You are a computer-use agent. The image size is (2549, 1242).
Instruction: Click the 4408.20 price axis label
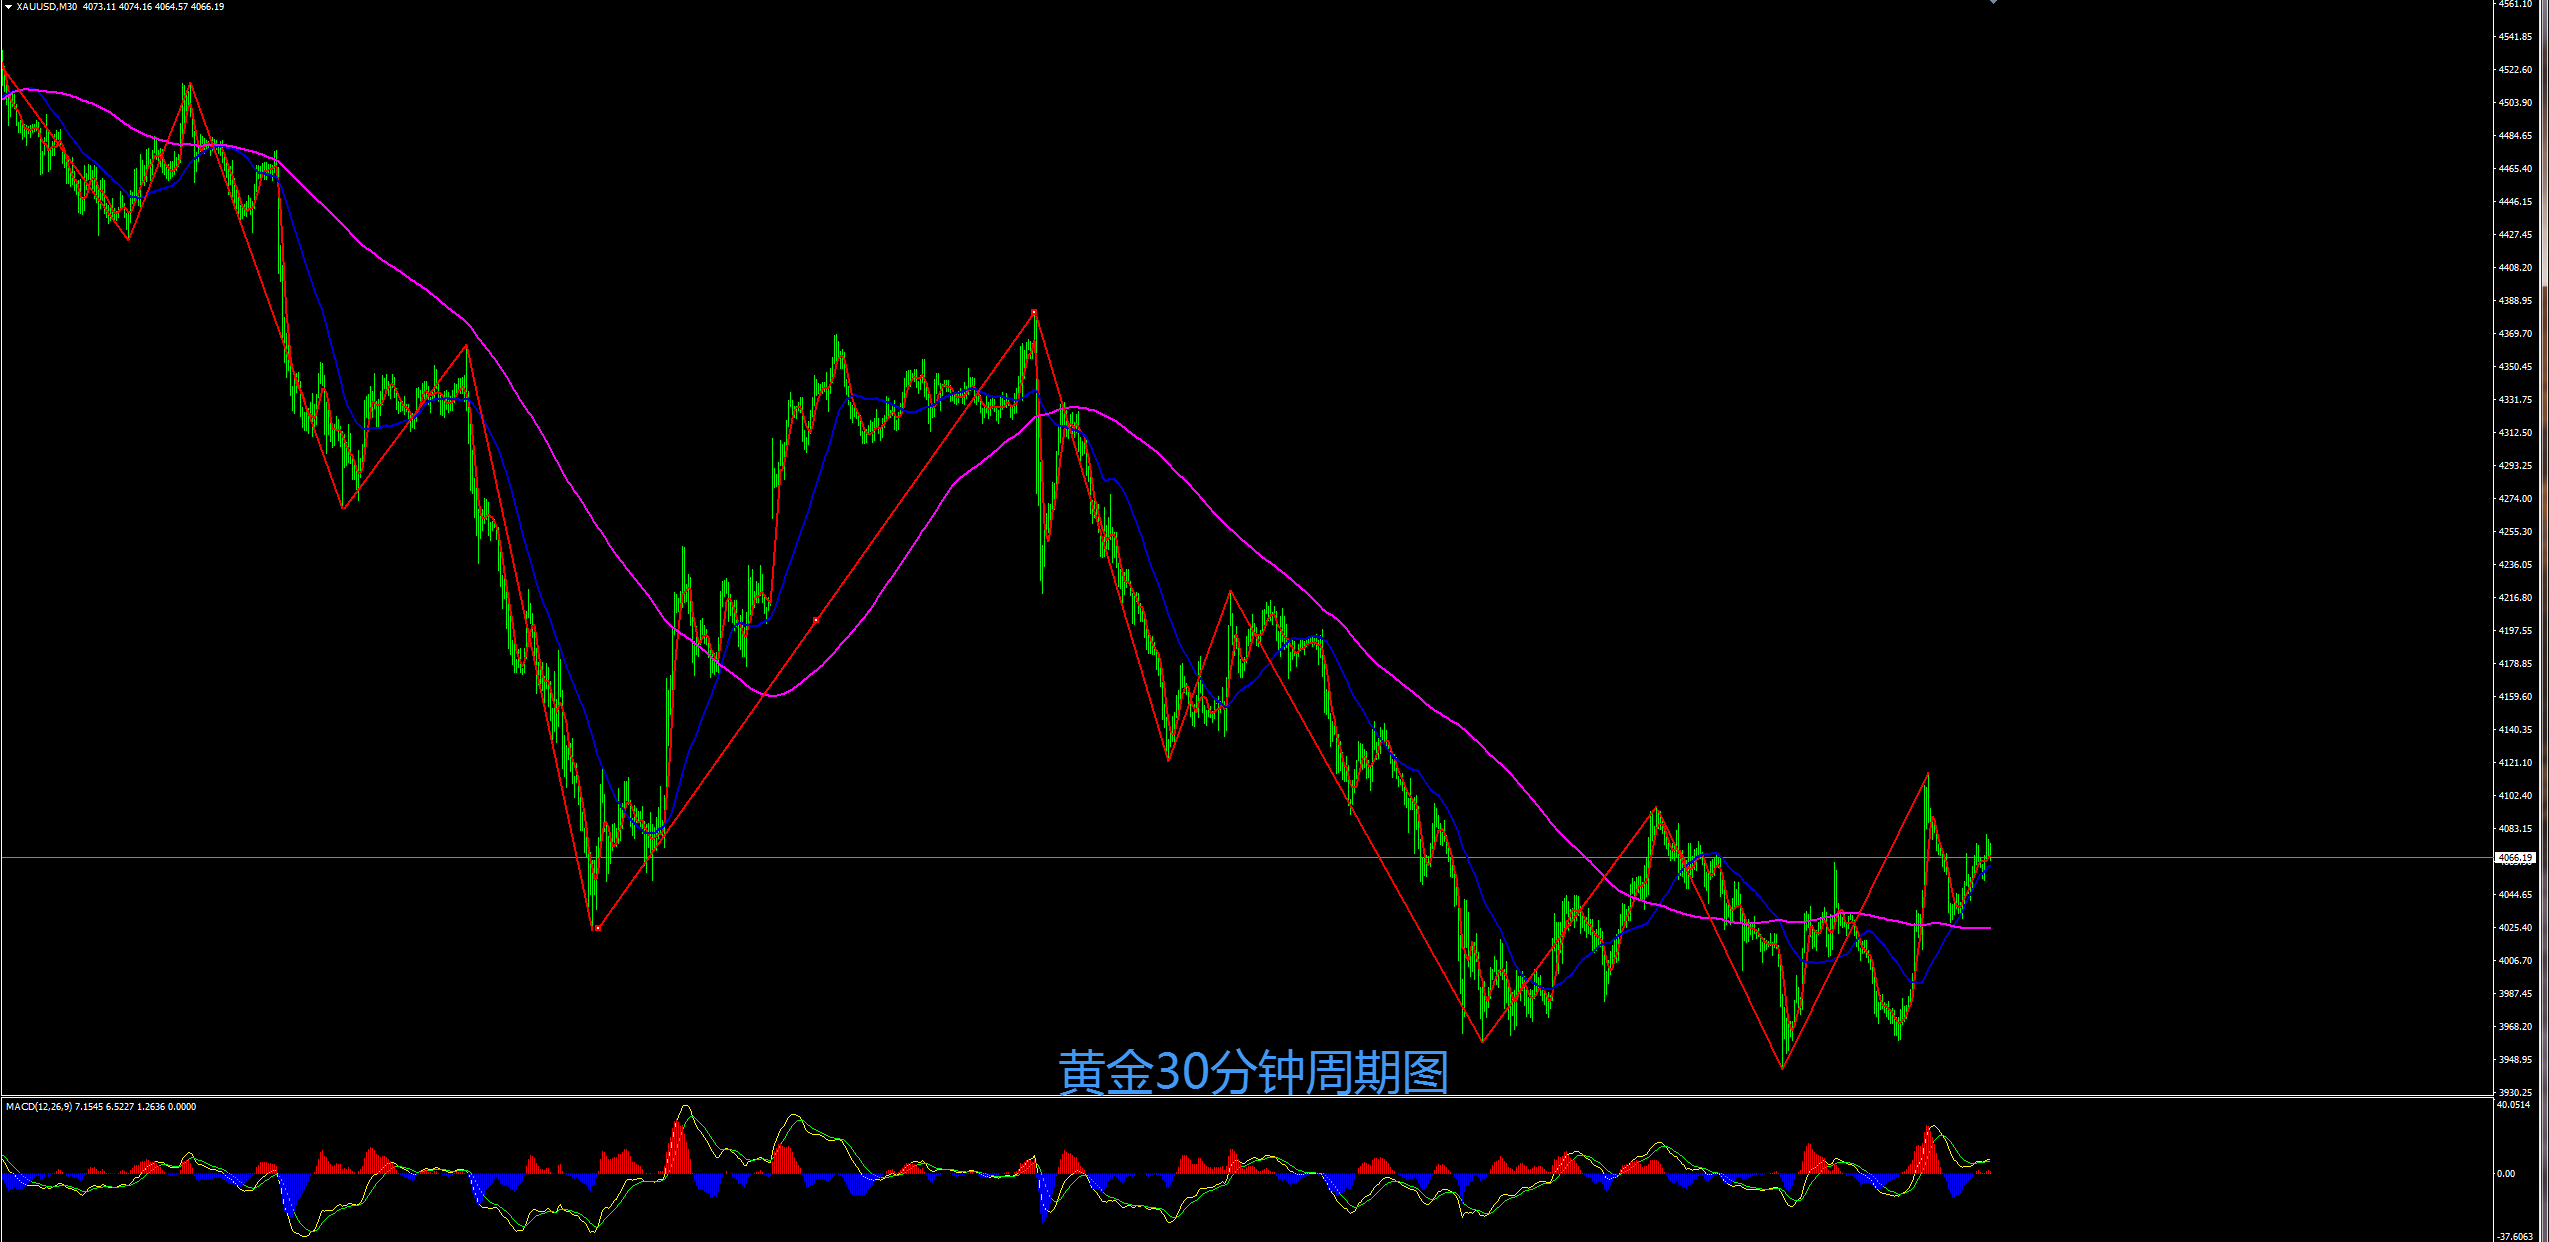click(x=2515, y=267)
